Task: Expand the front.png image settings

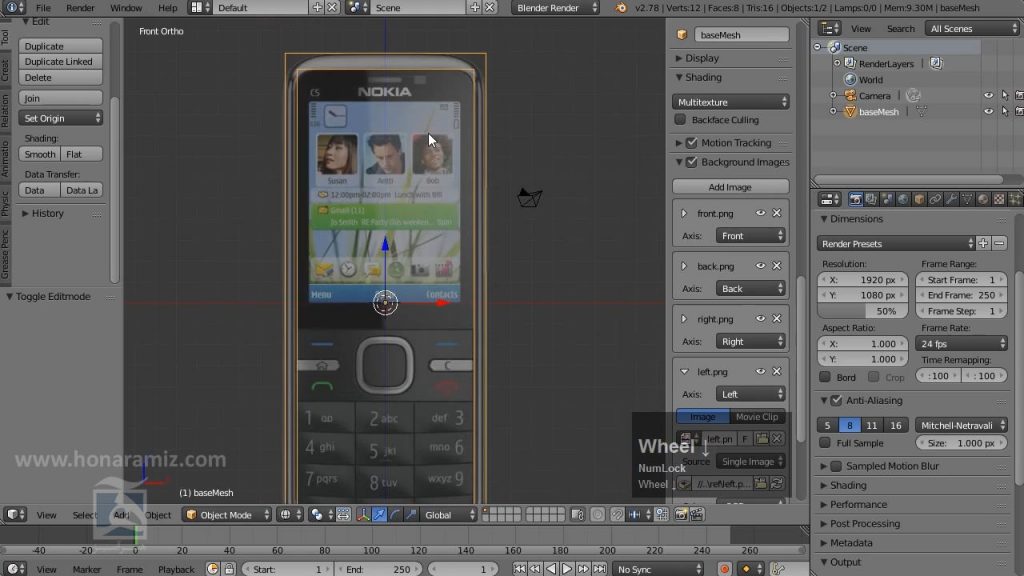Action: coord(684,213)
